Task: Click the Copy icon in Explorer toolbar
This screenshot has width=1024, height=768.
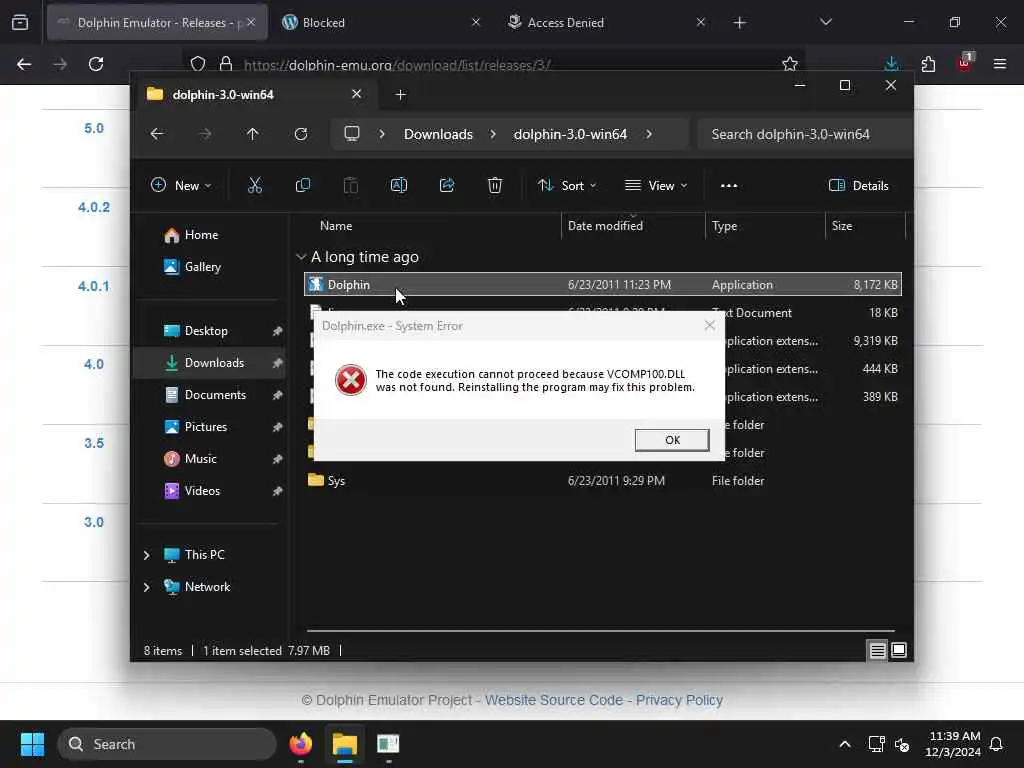Action: (302, 185)
